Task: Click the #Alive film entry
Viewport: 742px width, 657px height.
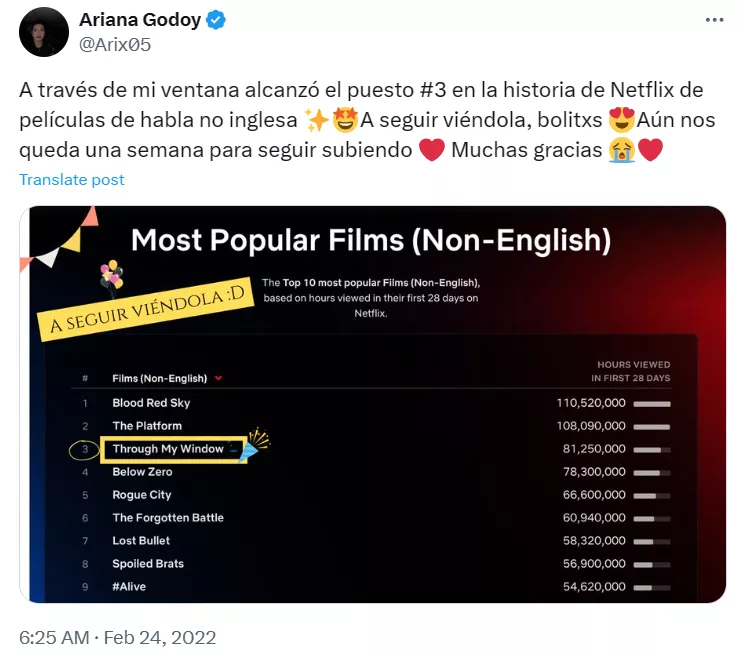Action: tap(129, 587)
